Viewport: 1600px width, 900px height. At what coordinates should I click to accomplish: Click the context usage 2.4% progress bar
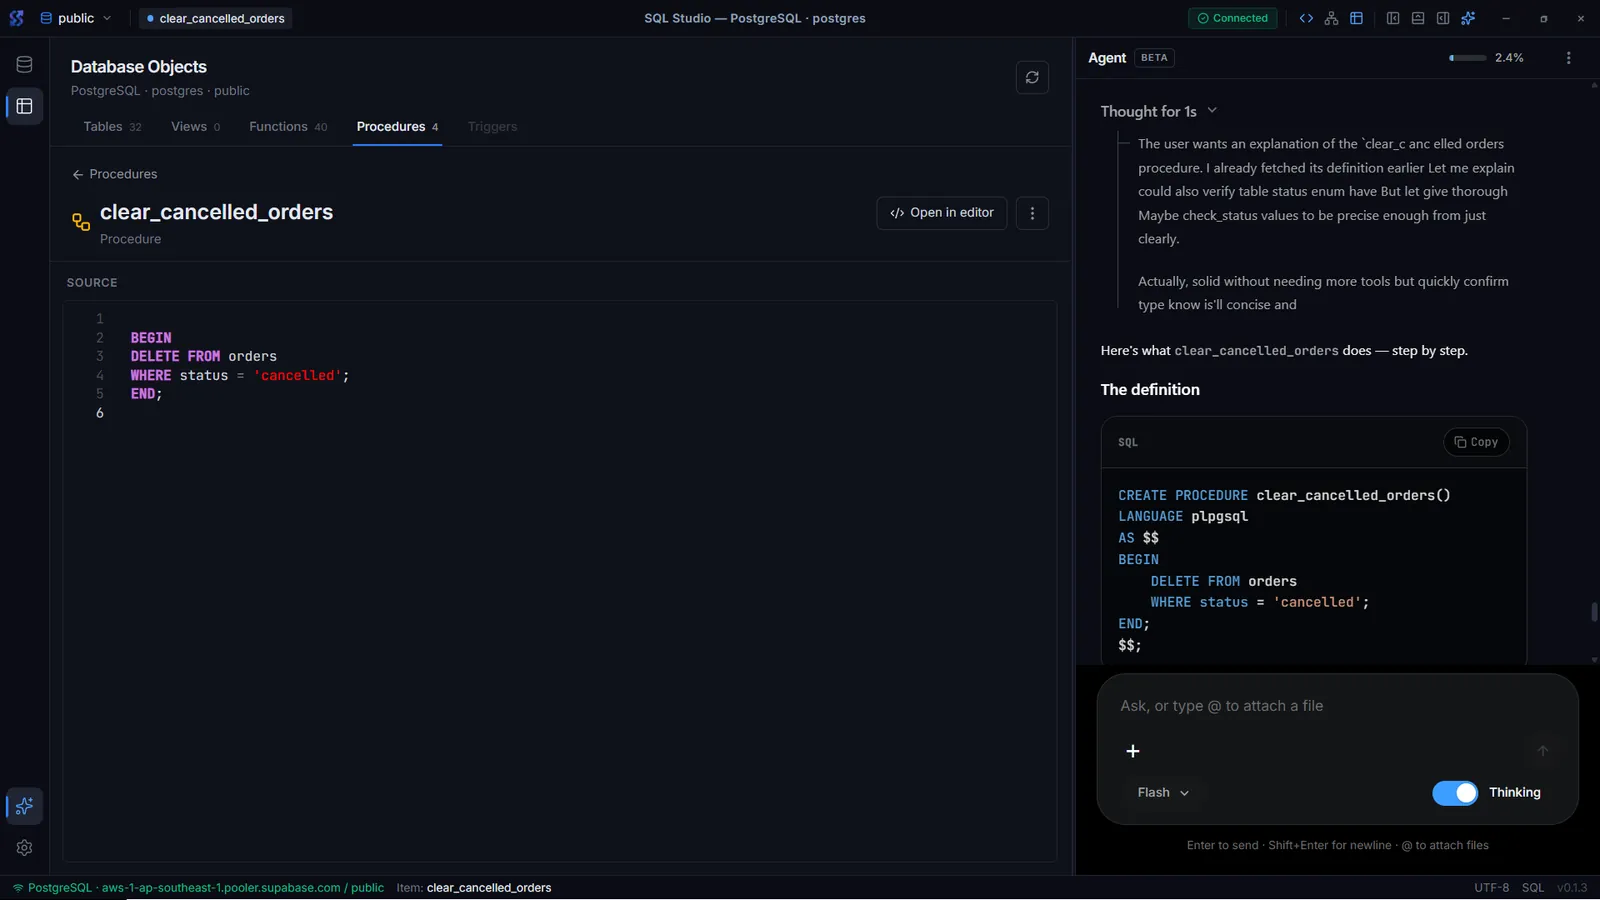1468,58
